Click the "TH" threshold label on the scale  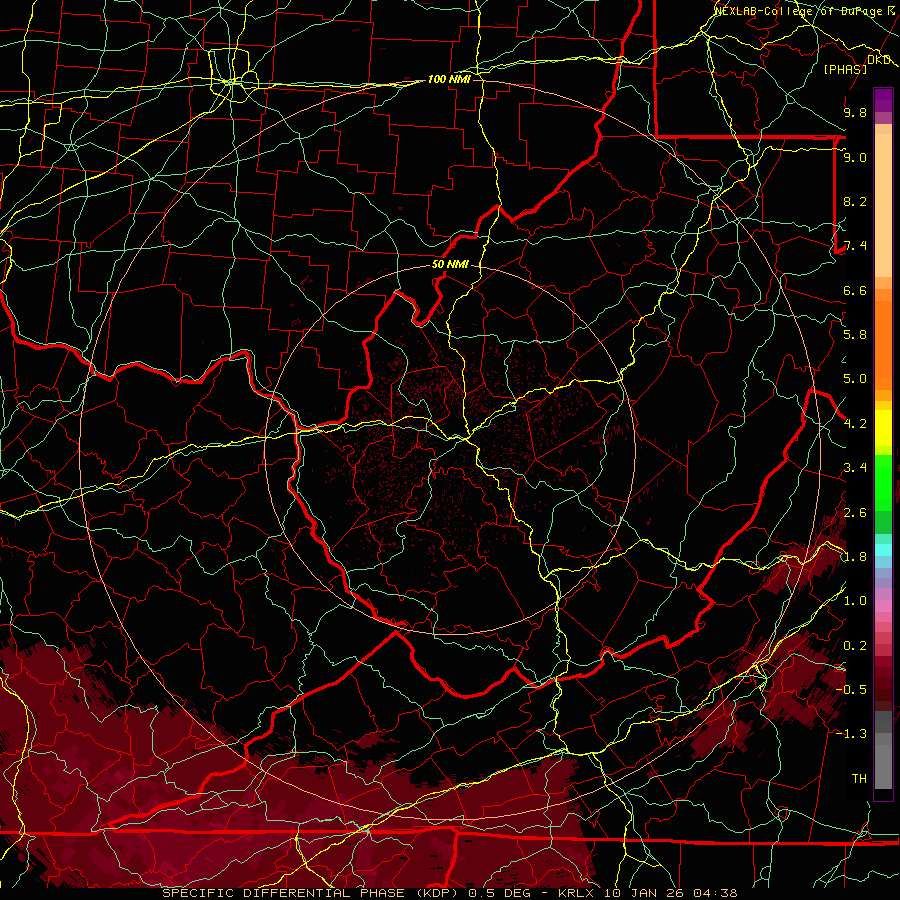(x=859, y=779)
